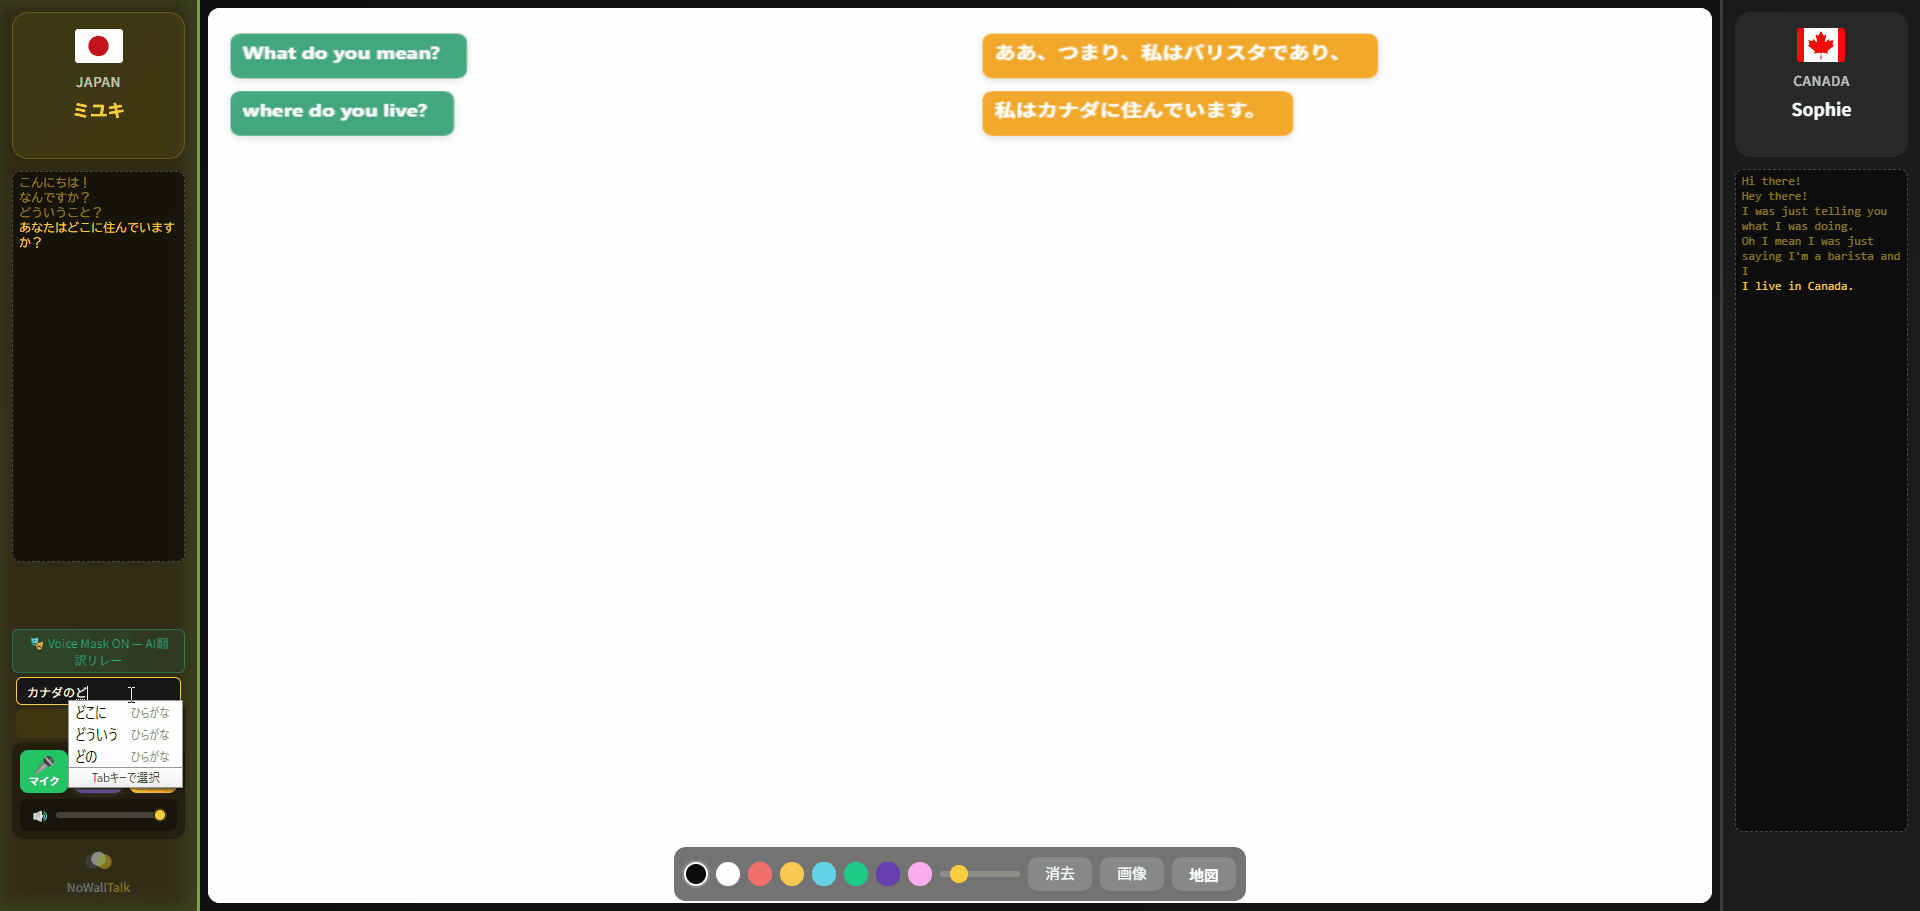Image resolution: width=1920 pixels, height=911 pixels.
Task: Toggle Voice Mask ON — AI翻訳リレー
Action: [x=98, y=651]
